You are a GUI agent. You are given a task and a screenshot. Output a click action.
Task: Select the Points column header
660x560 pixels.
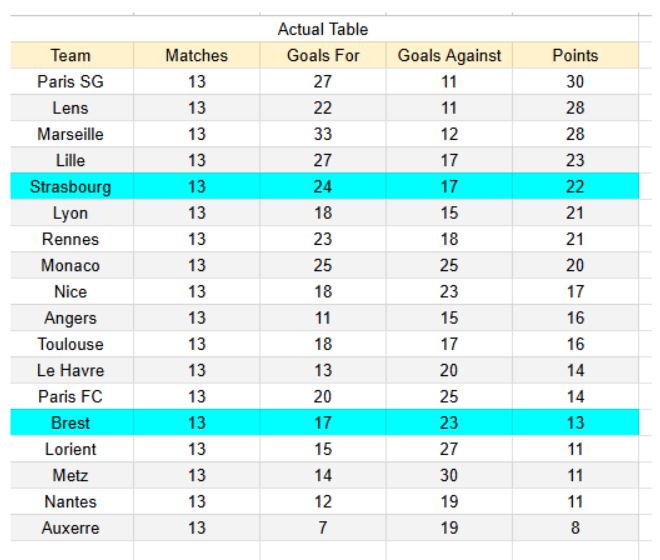[x=574, y=56]
